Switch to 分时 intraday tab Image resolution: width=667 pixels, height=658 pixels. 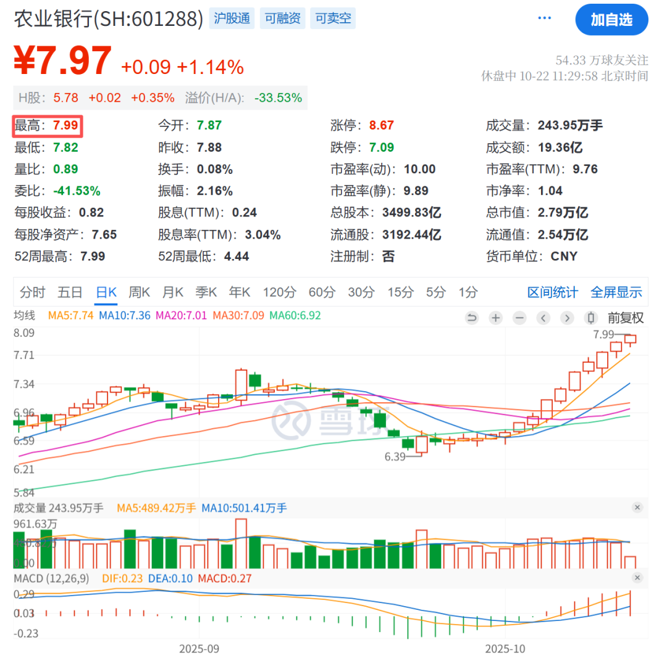tap(32, 292)
